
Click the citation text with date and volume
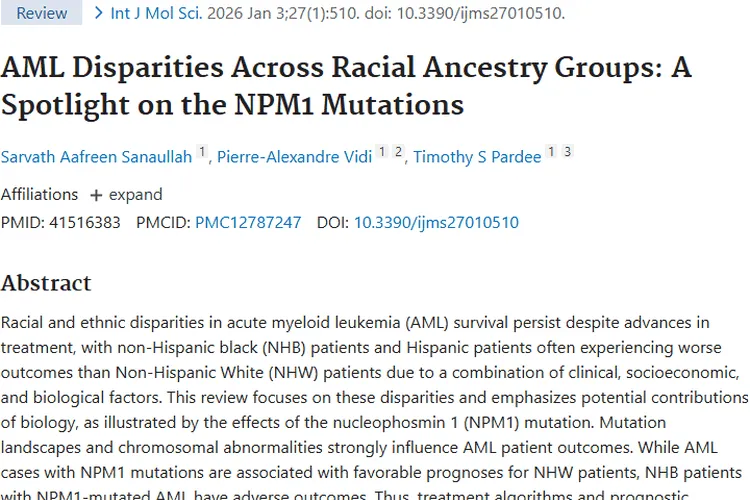385,13
